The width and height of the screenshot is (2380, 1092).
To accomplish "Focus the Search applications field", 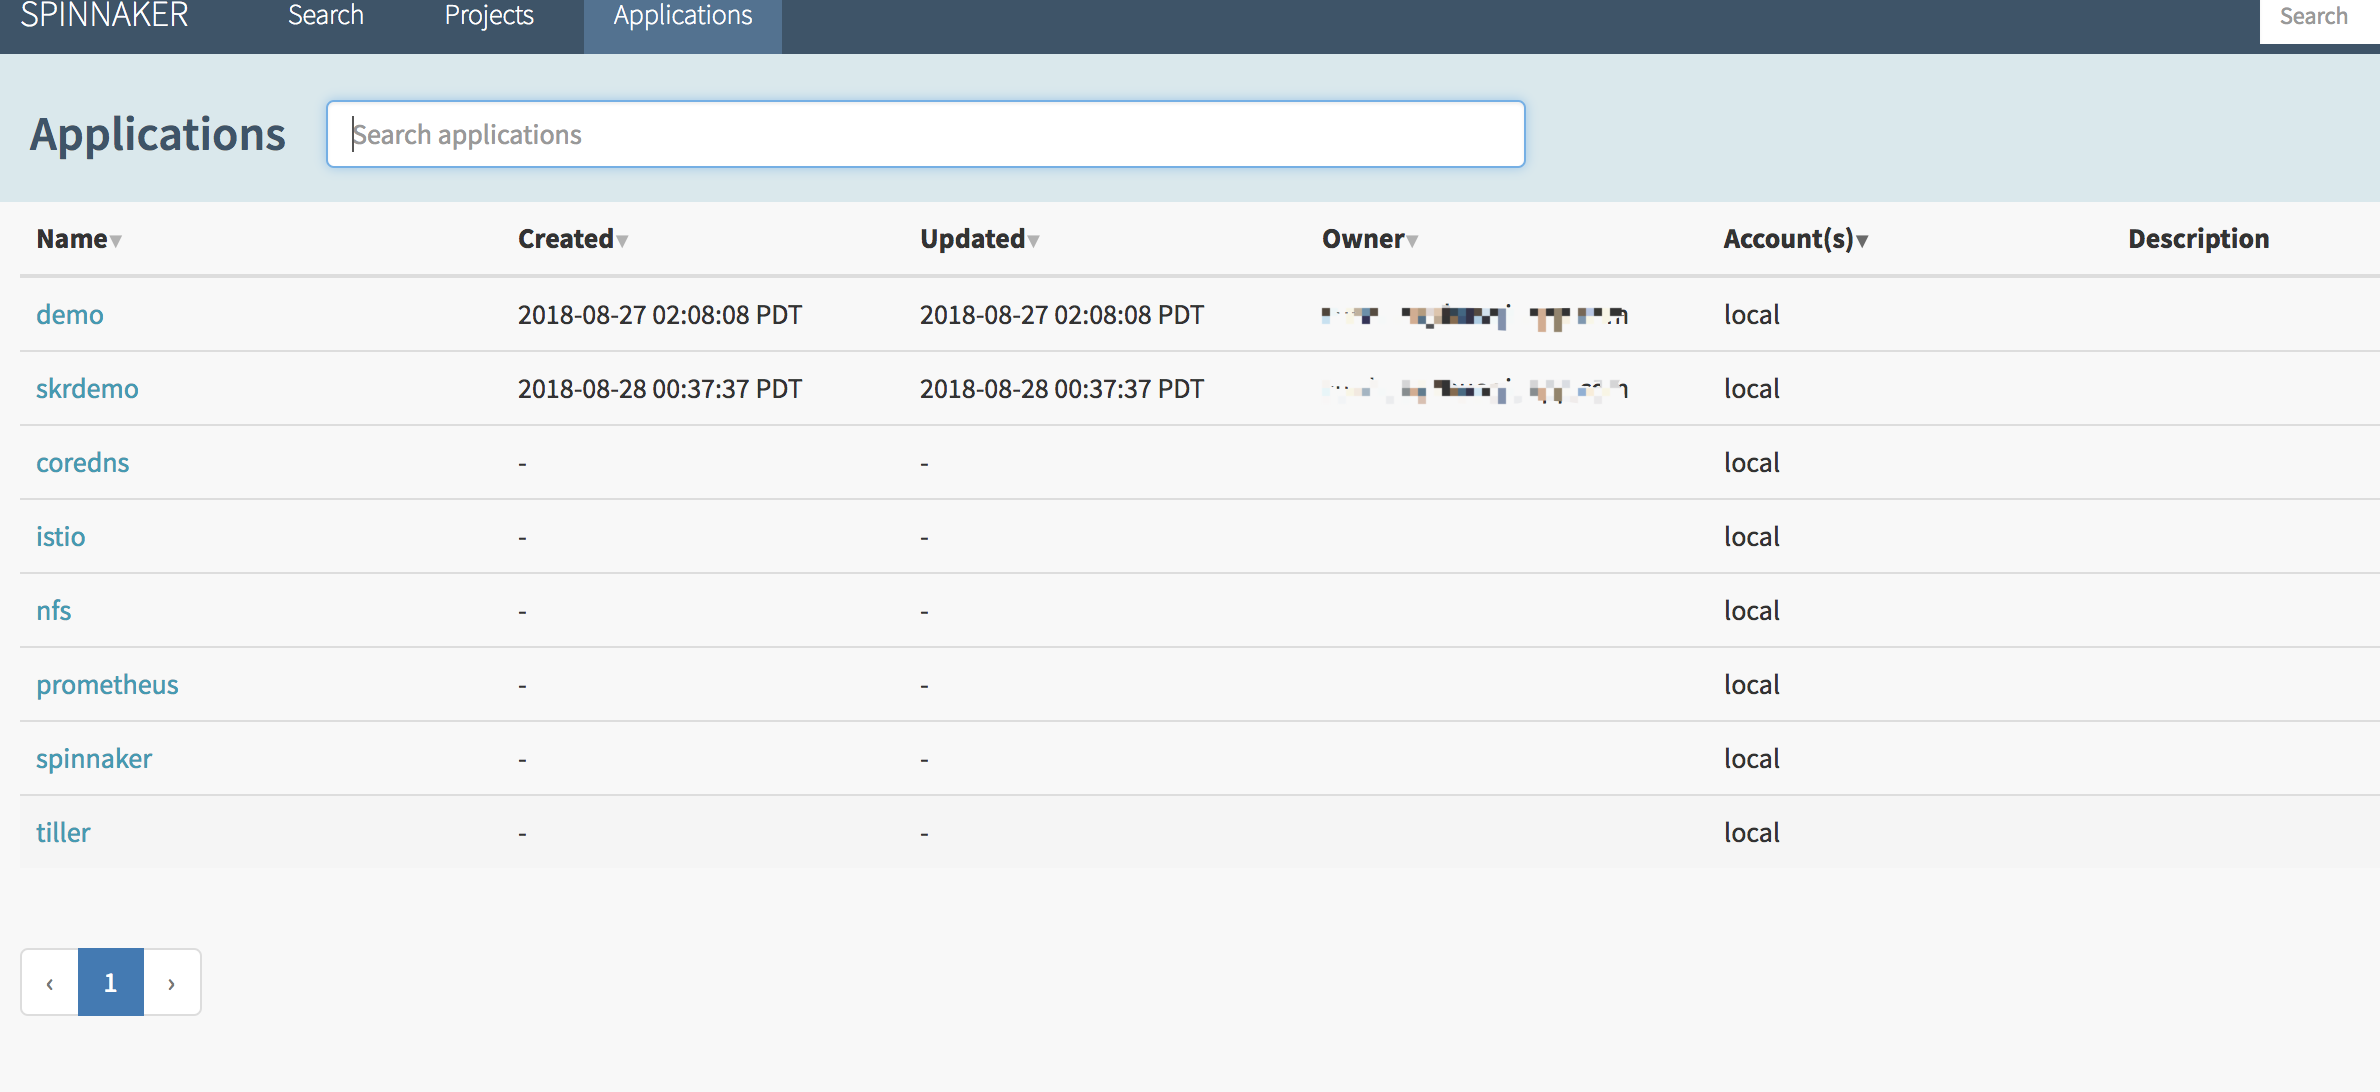I will click(x=925, y=134).
